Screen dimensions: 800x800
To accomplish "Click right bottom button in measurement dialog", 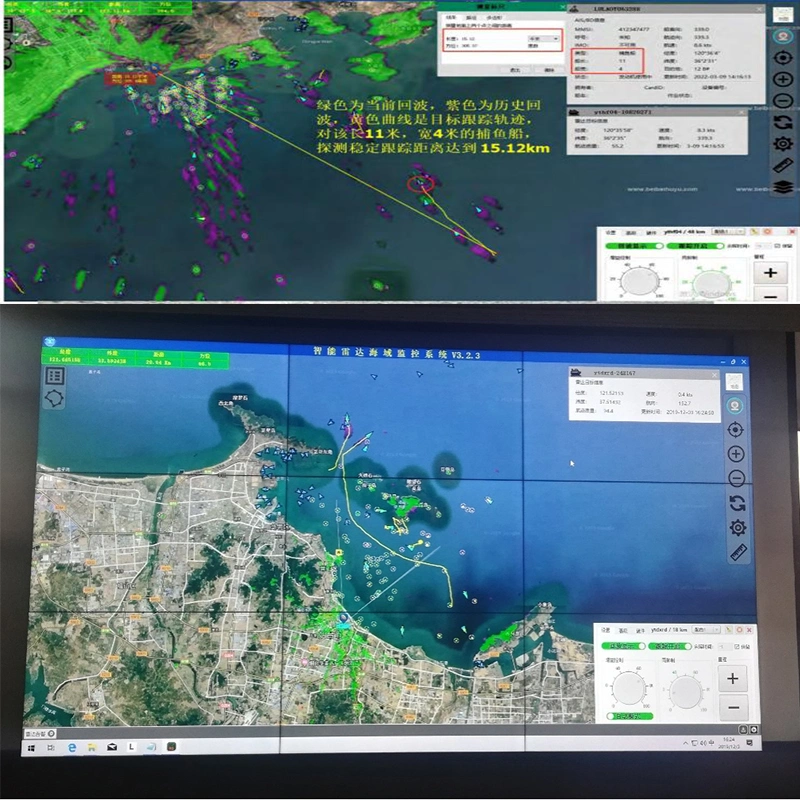I will click(x=549, y=70).
